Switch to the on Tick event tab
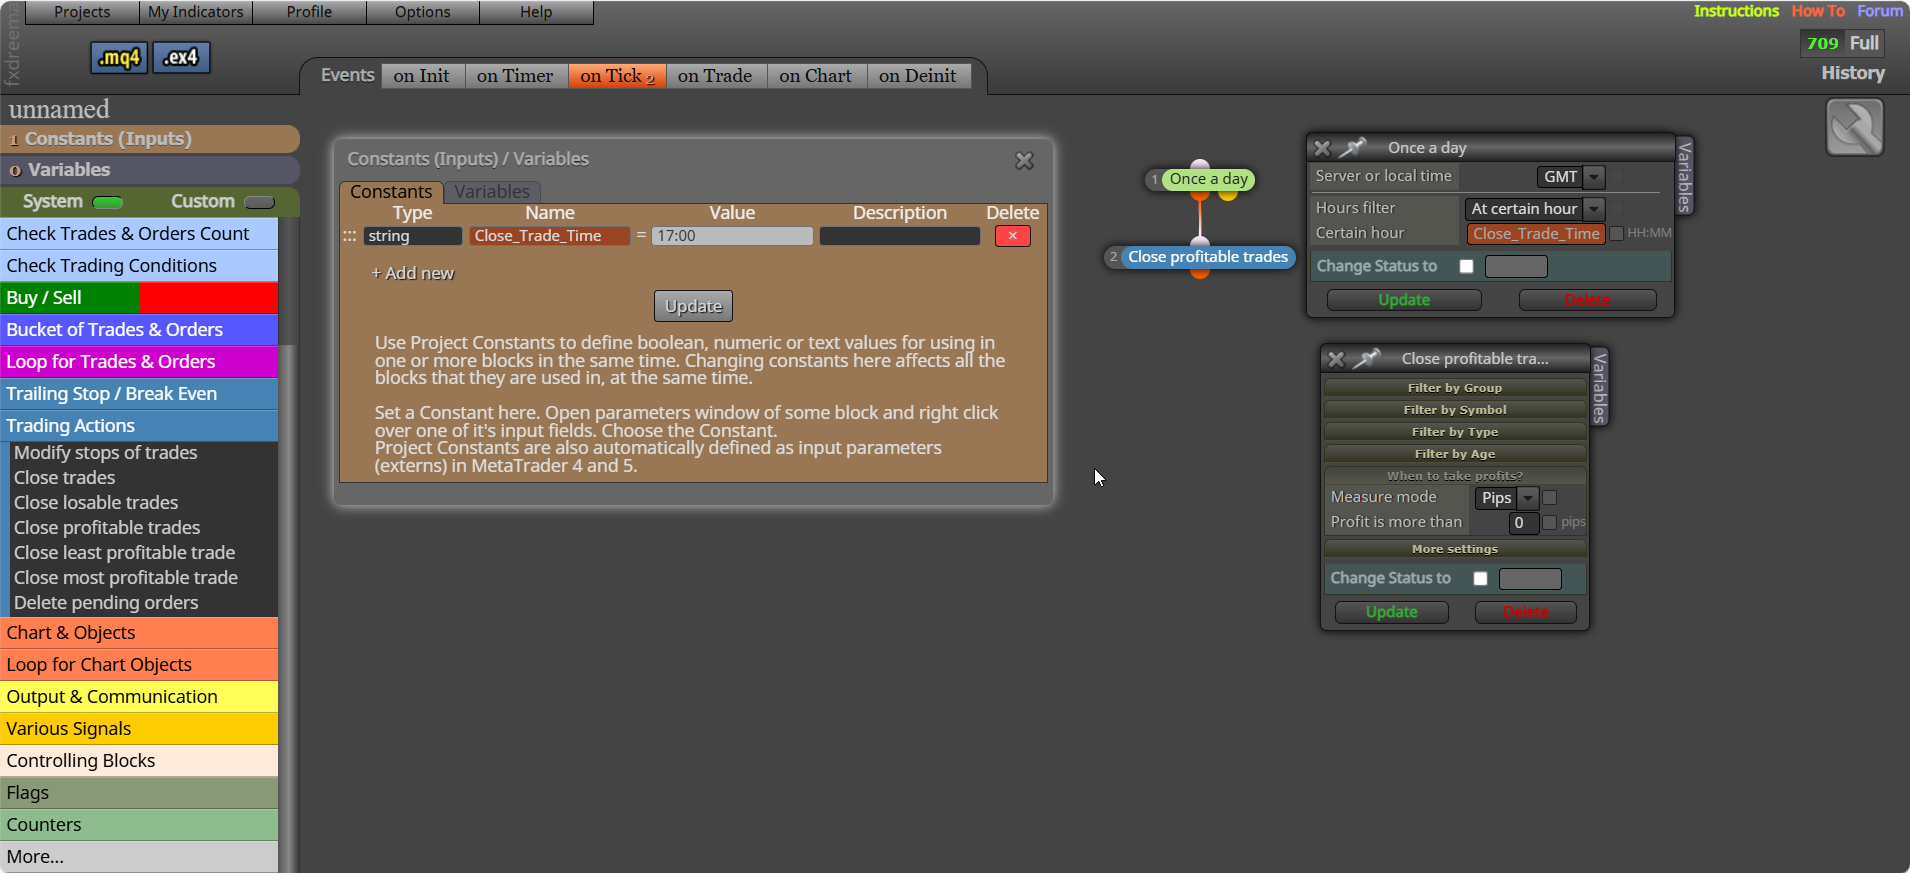This screenshot has width=1910, height=873. pos(617,76)
